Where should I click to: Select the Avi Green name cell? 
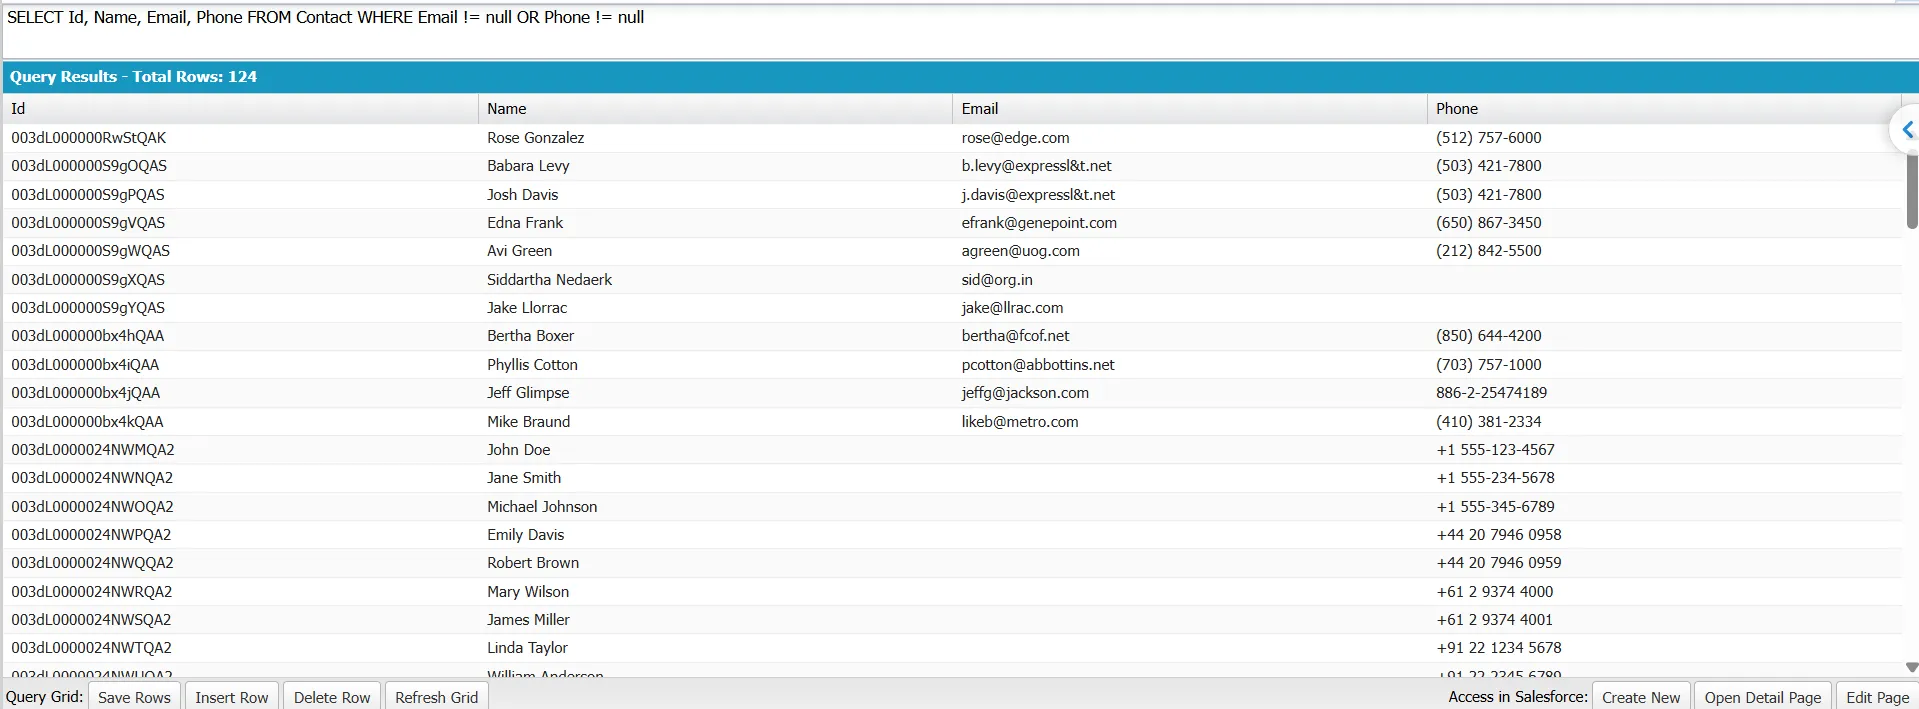[x=715, y=251]
